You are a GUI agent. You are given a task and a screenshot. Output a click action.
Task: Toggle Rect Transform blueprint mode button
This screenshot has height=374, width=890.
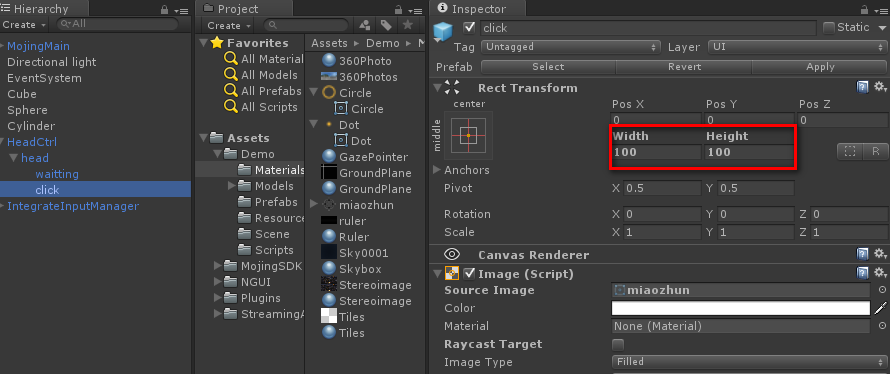pyautogui.click(x=850, y=152)
